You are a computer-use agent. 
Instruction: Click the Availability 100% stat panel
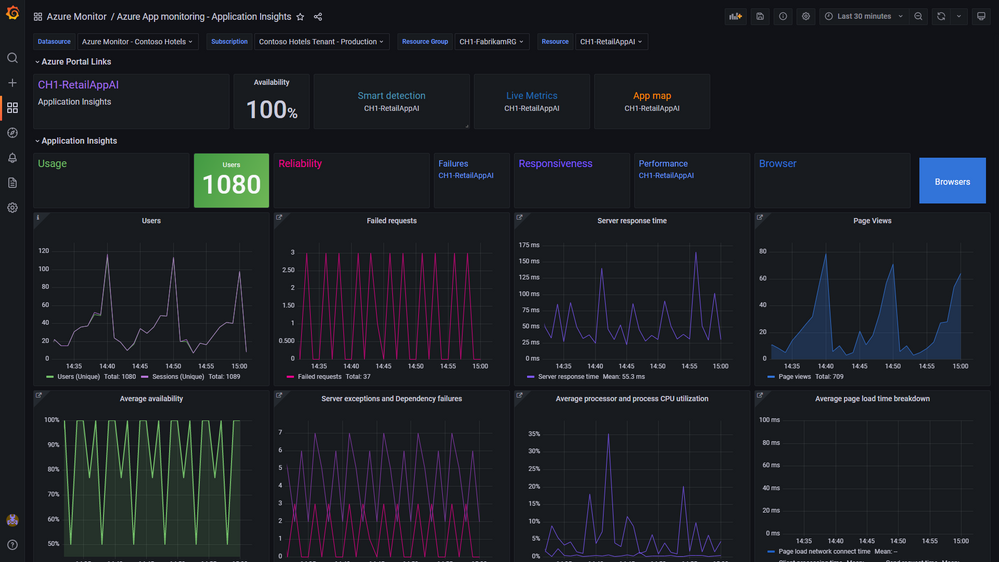(271, 102)
